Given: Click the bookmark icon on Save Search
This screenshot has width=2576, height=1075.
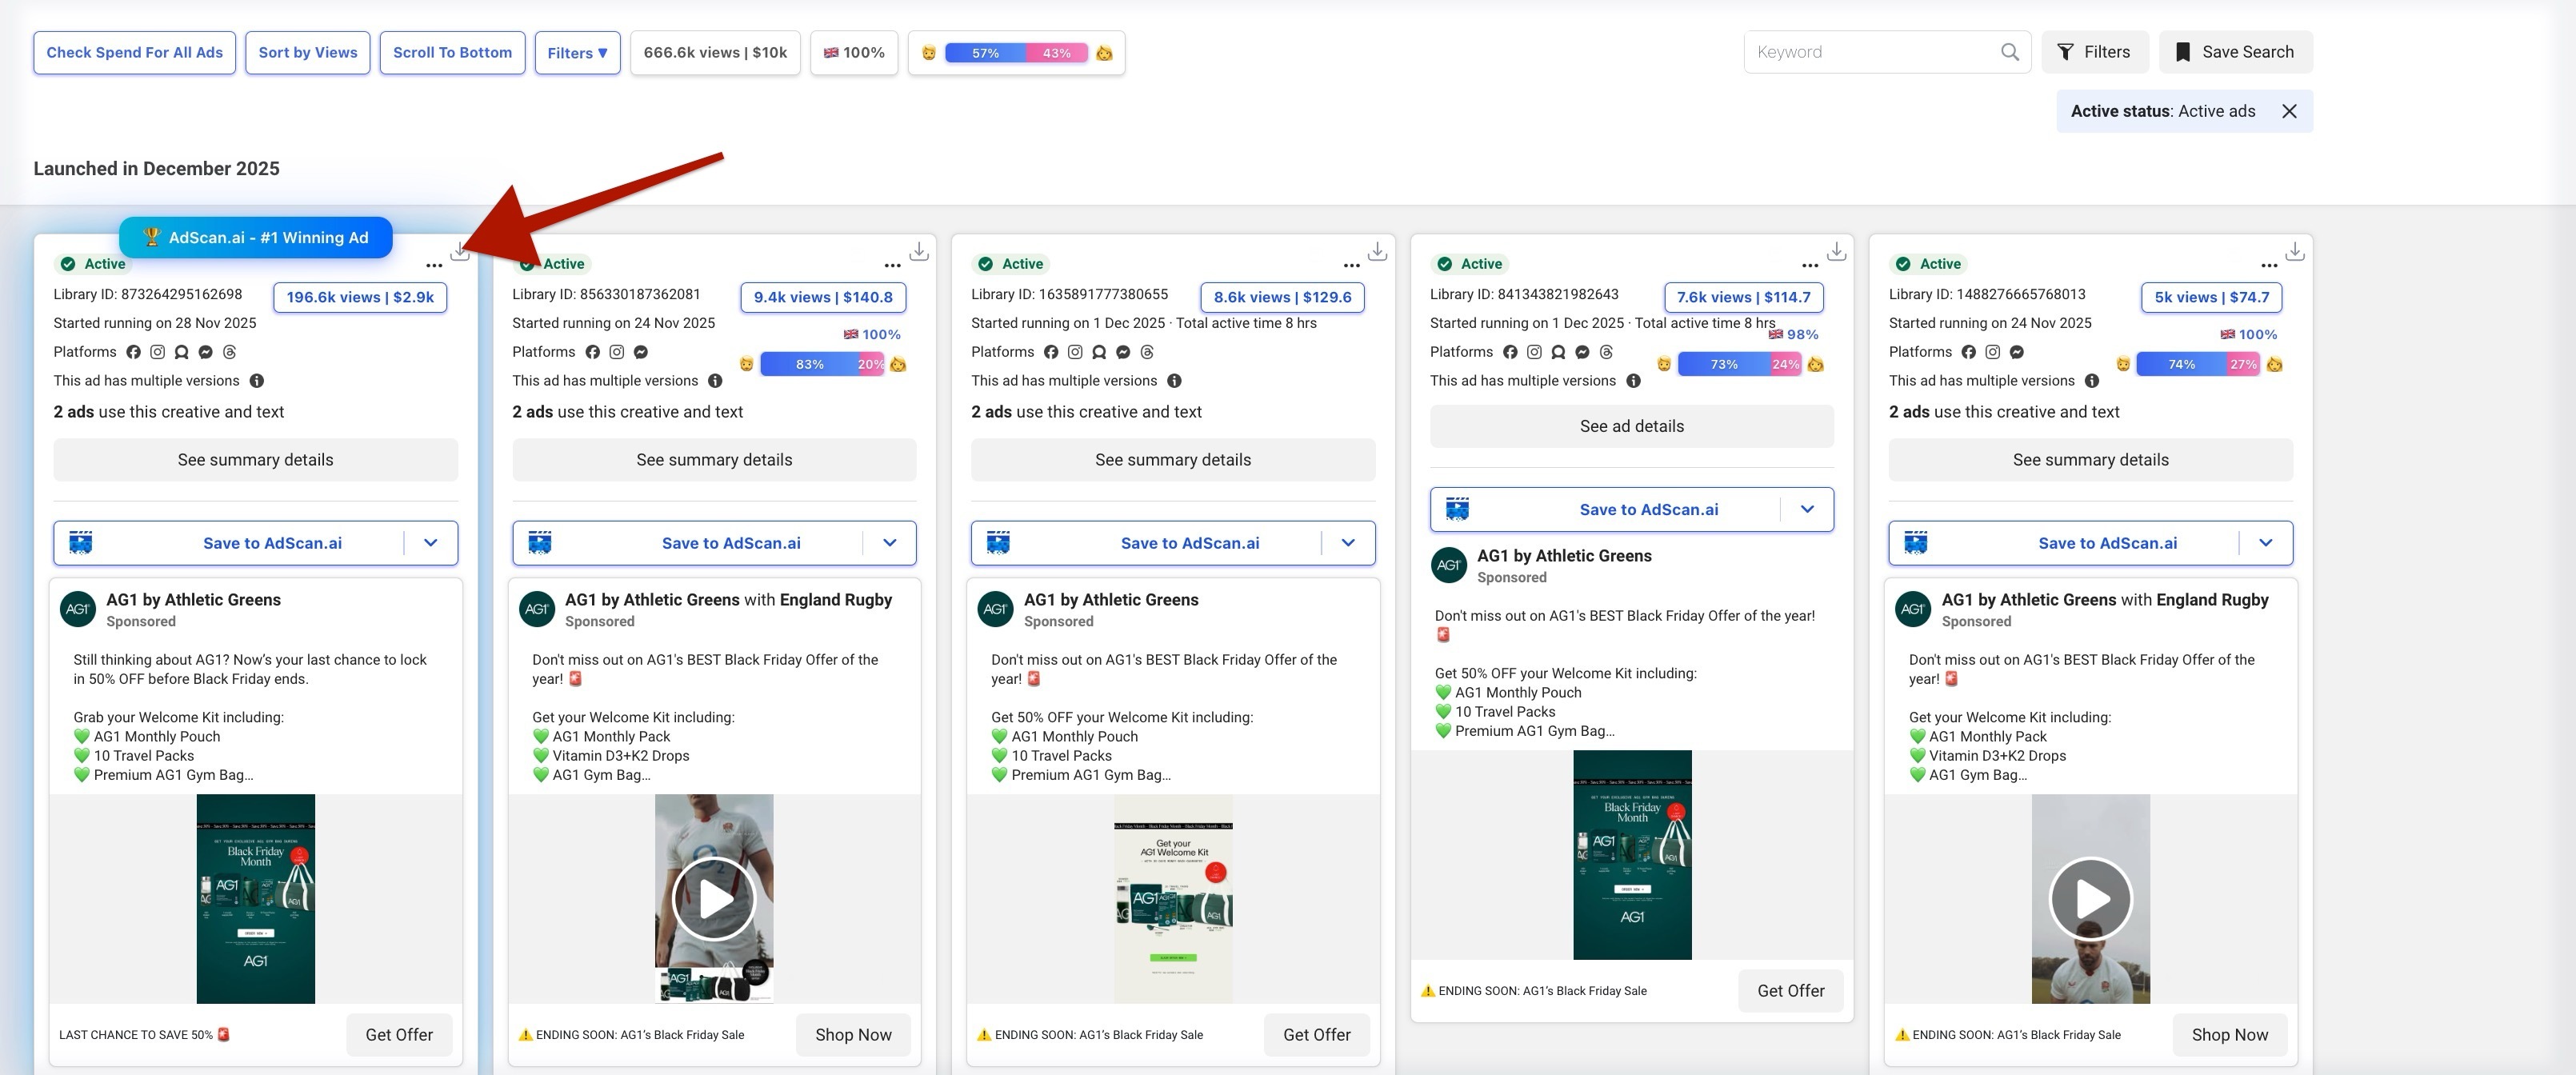Looking at the screenshot, I should coord(2184,51).
